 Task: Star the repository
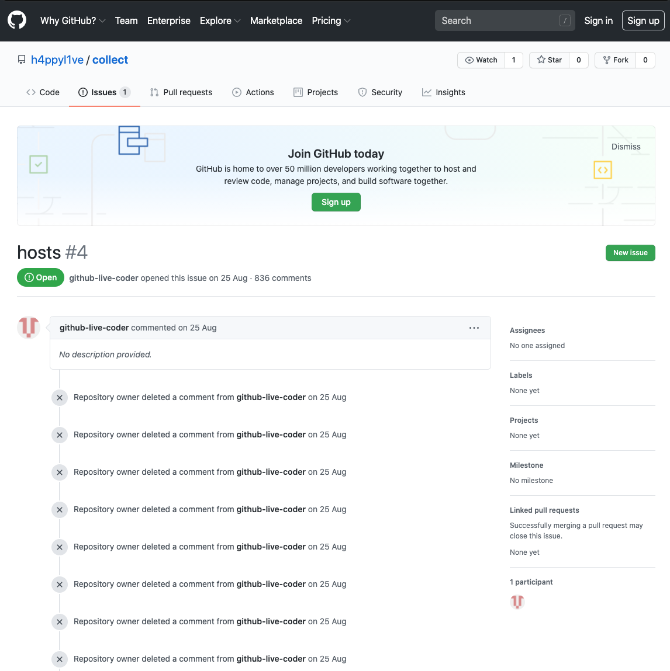[x=549, y=60]
